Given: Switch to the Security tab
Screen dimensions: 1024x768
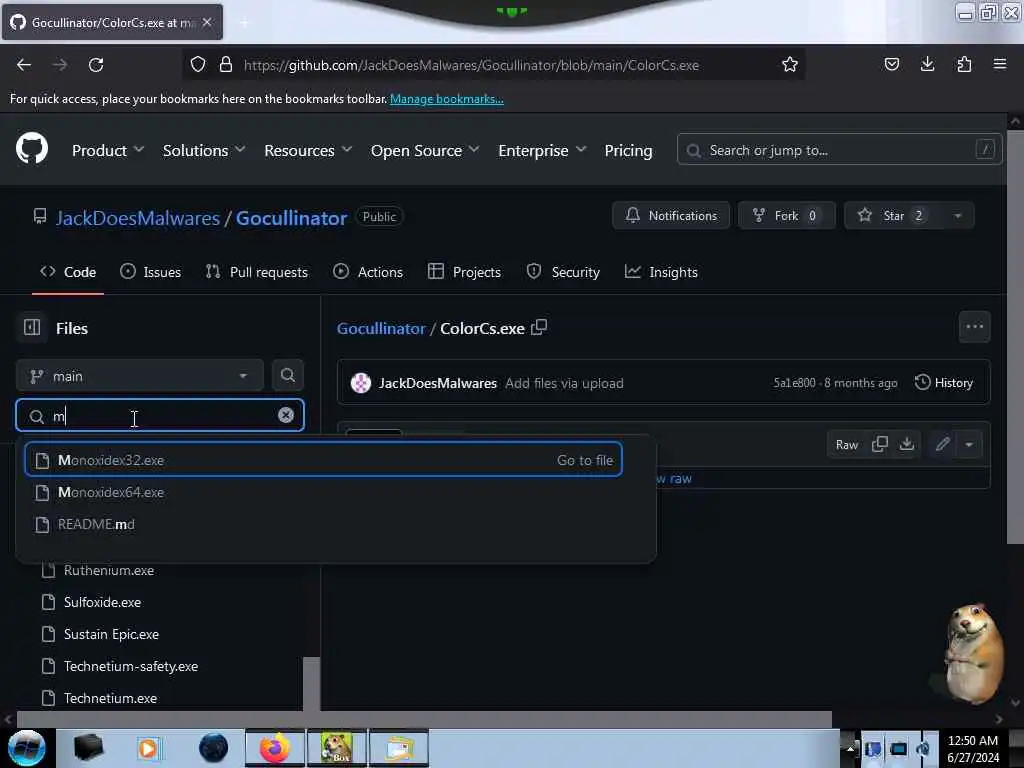Looking at the screenshot, I should [564, 272].
